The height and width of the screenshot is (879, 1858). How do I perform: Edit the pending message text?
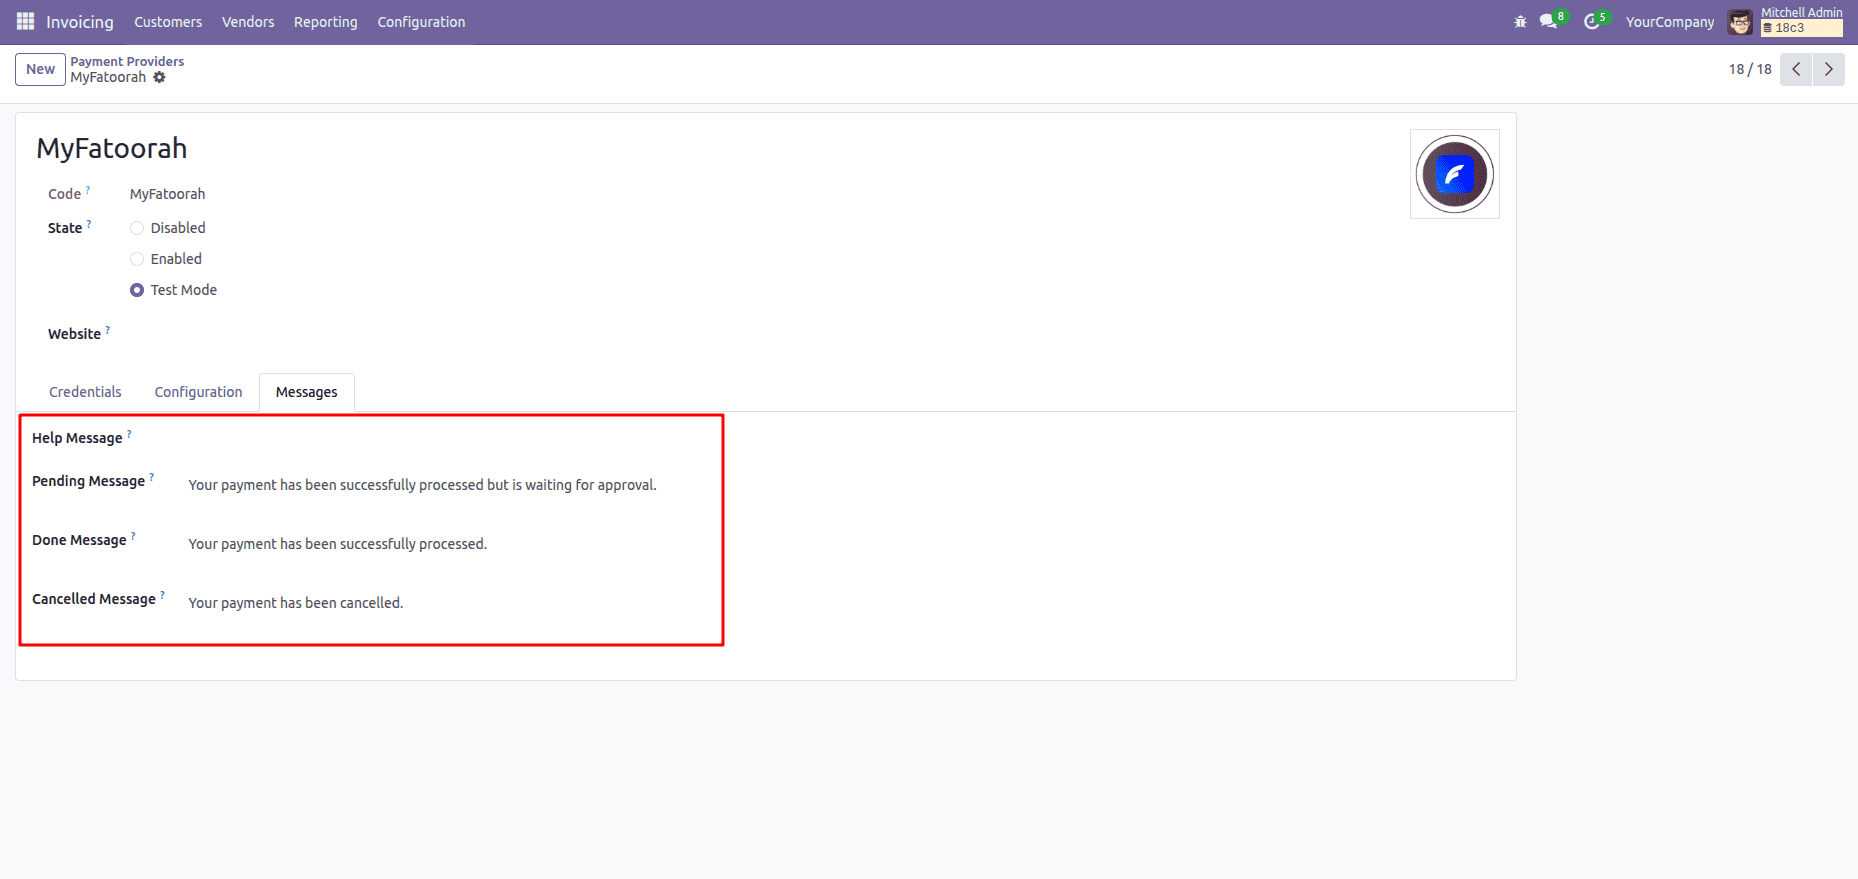click(422, 485)
